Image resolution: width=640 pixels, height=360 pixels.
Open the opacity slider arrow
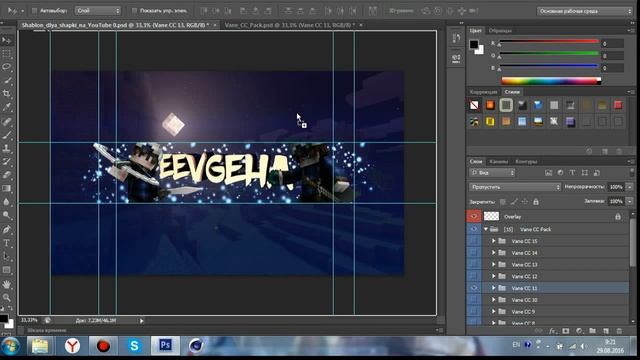629,187
